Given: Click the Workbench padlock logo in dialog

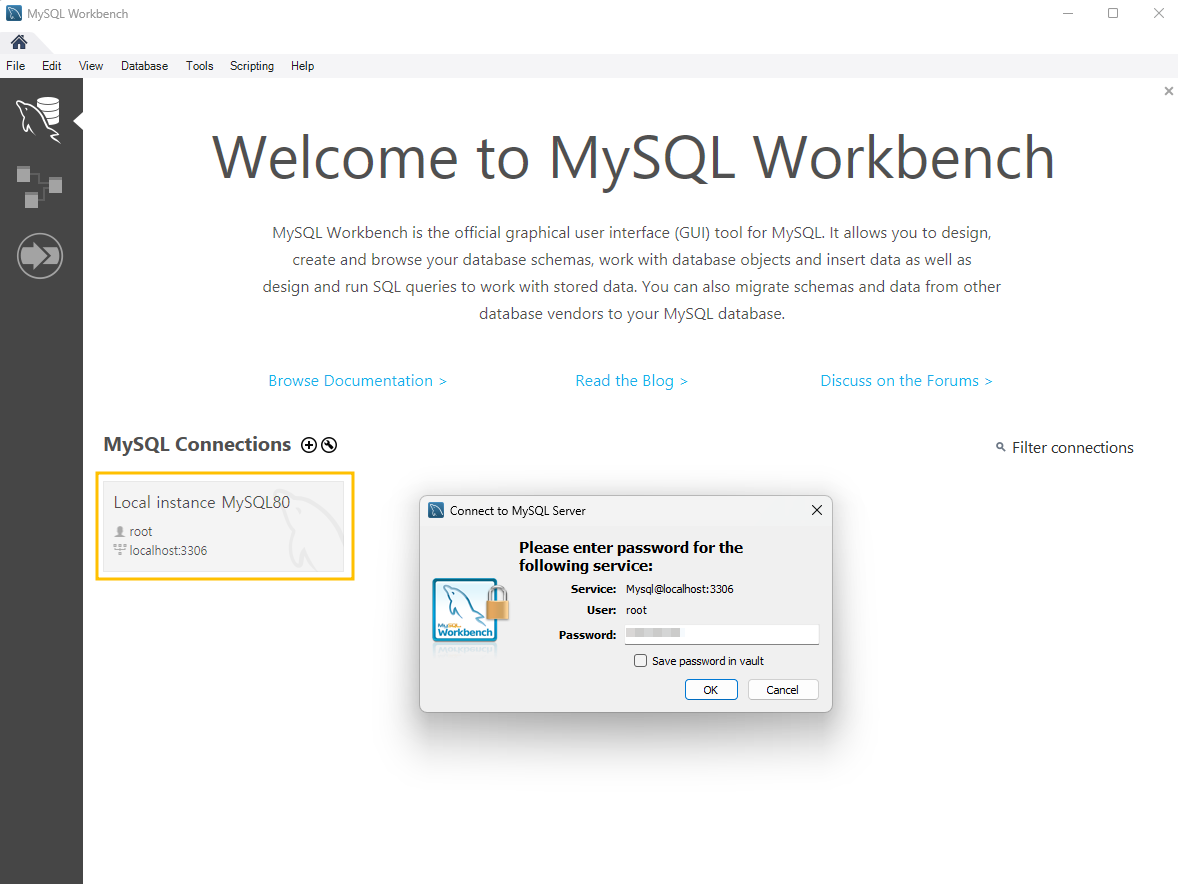Looking at the screenshot, I should [470, 610].
